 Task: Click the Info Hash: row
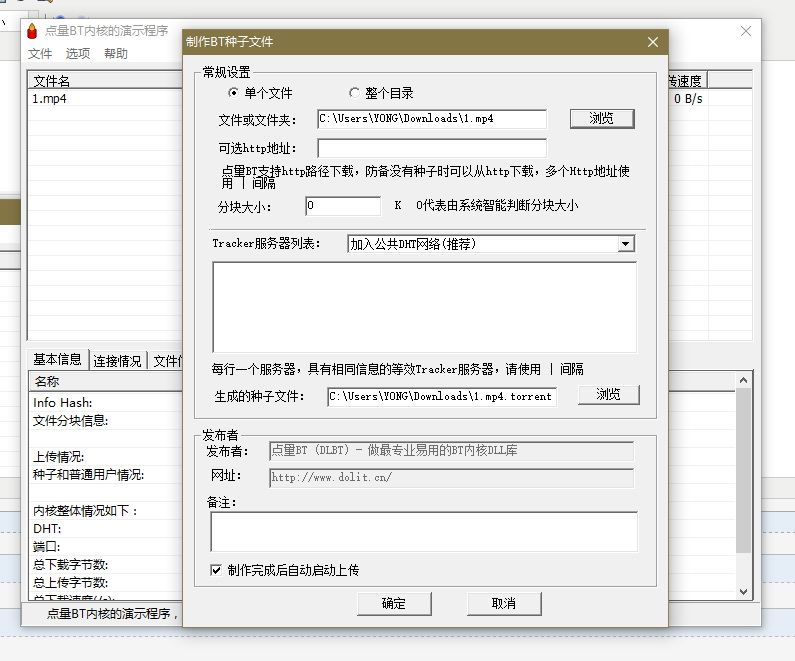tap(105, 402)
